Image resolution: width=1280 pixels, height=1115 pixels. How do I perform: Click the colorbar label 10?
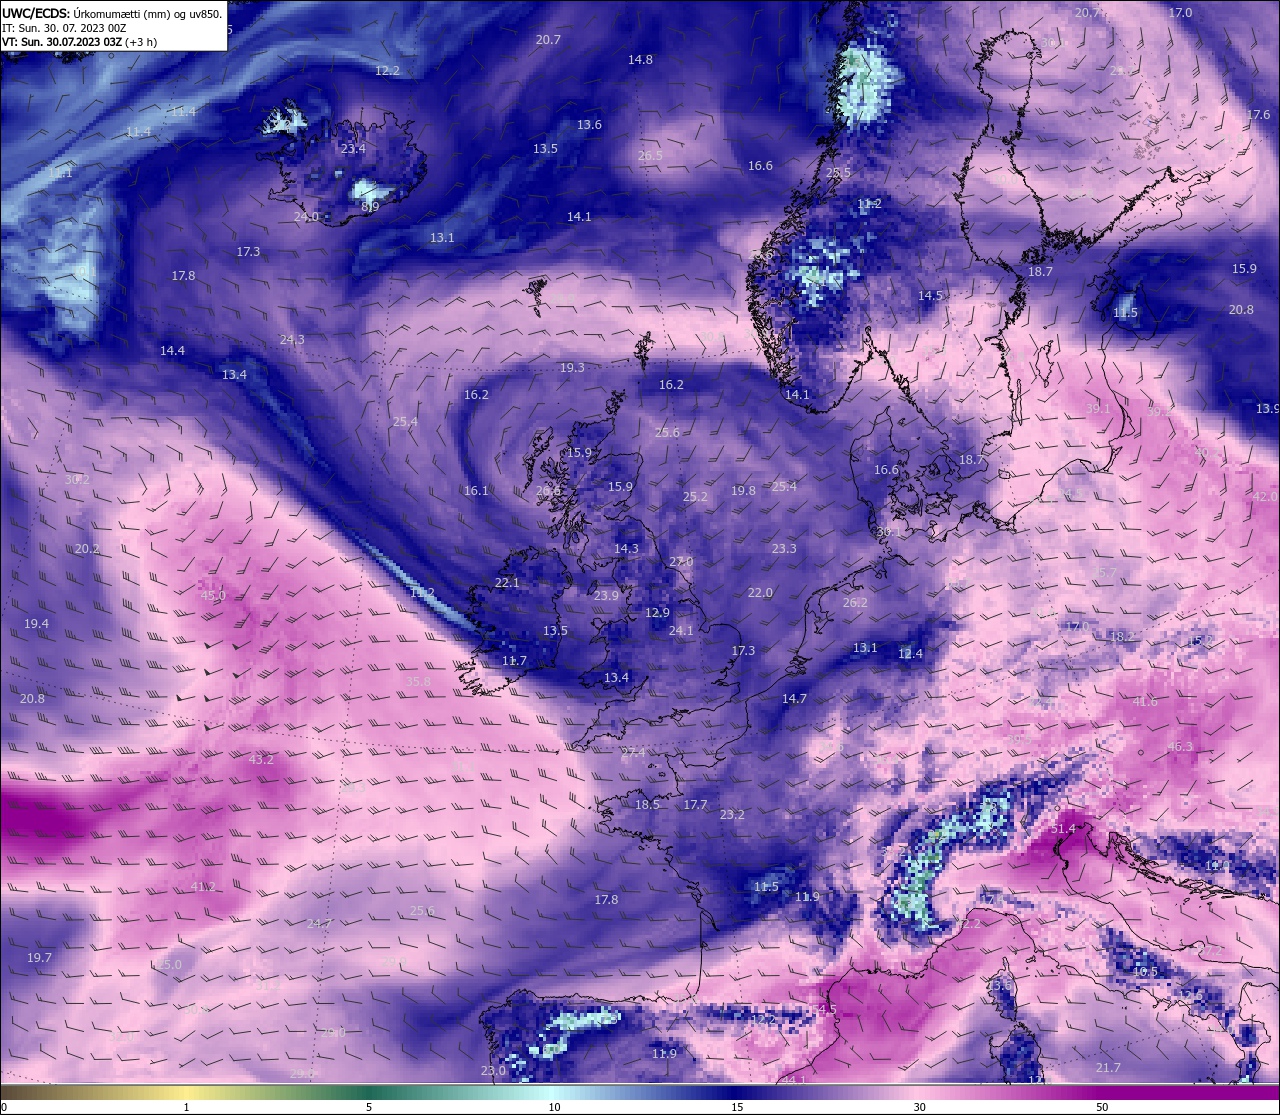tap(554, 1107)
